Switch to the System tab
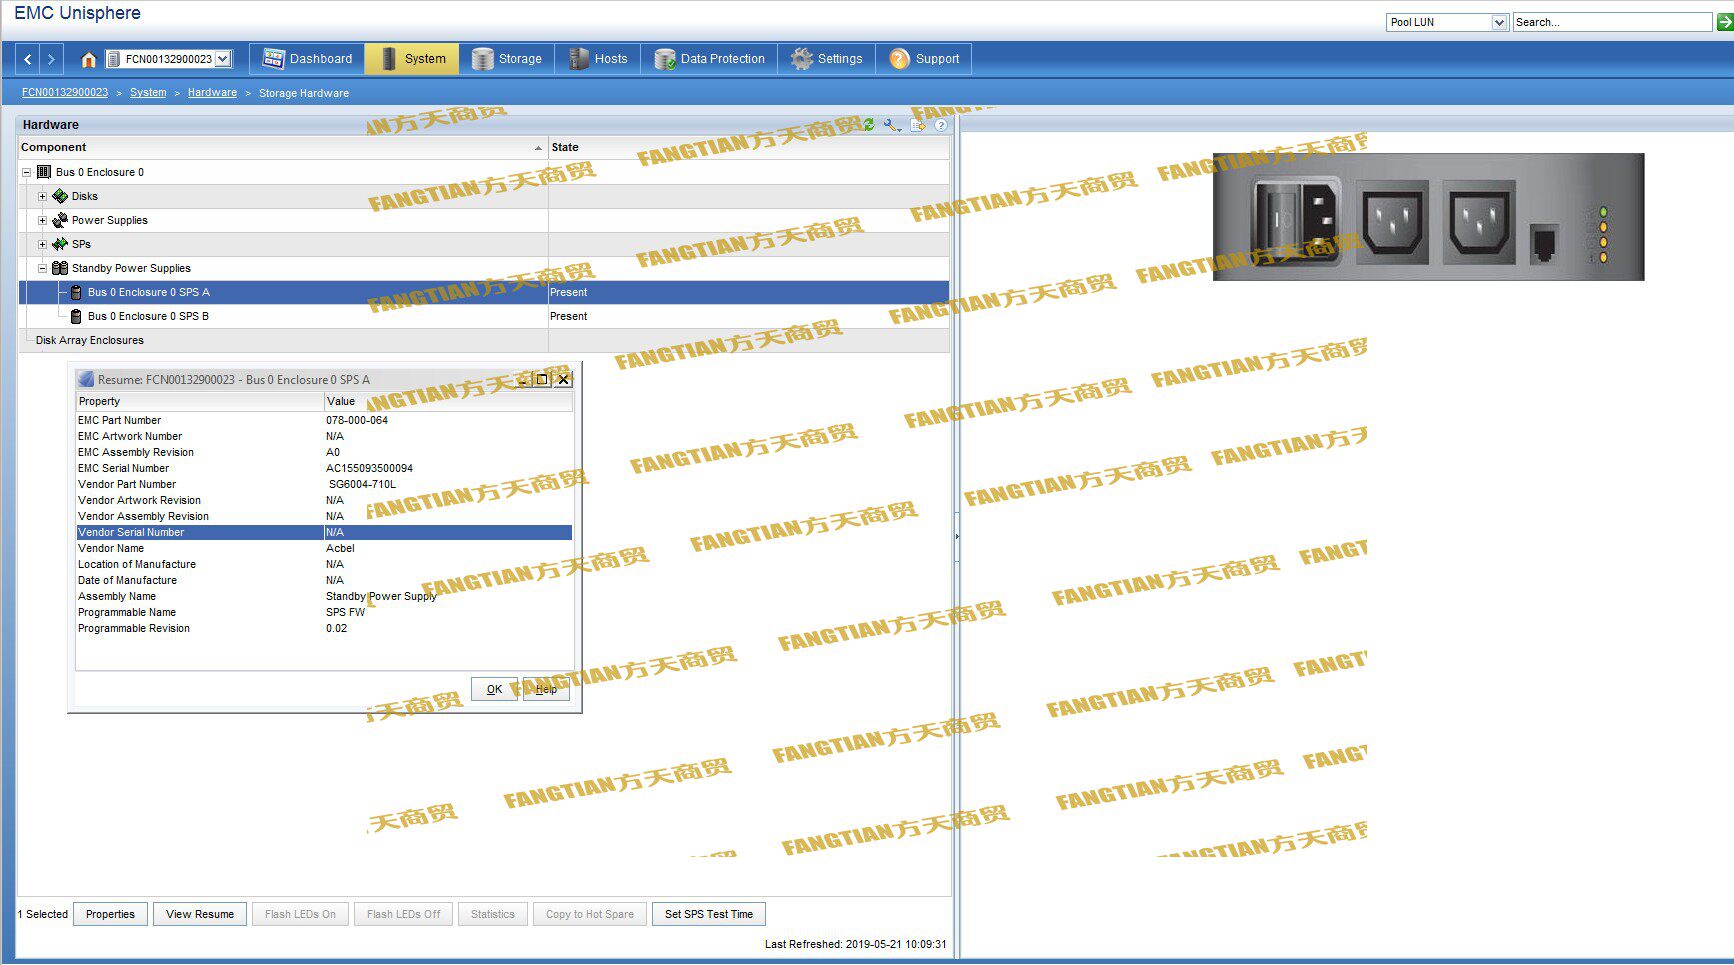 [412, 59]
